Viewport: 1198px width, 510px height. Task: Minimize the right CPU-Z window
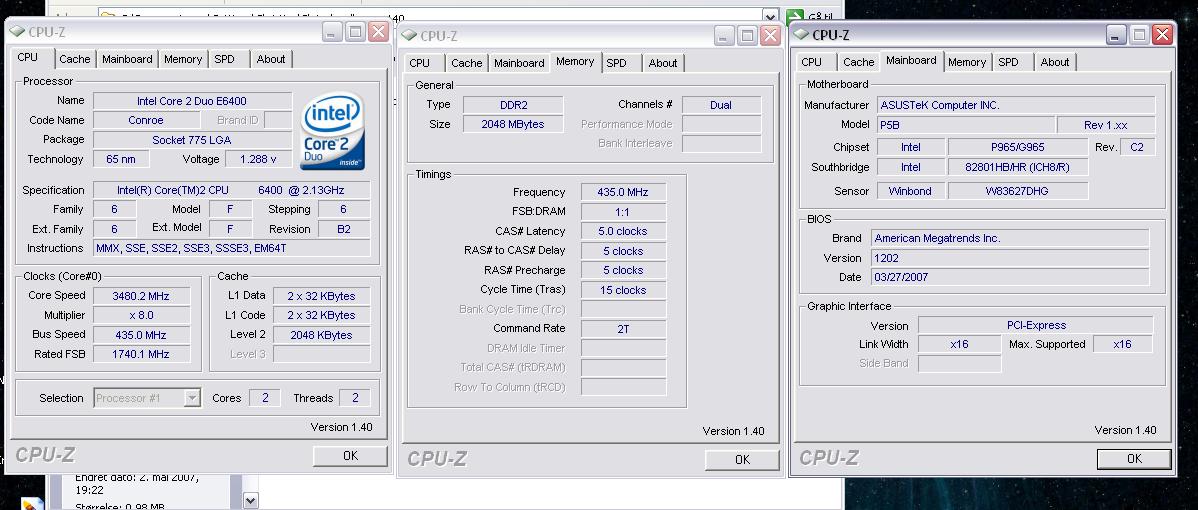tap(1116, 34)
